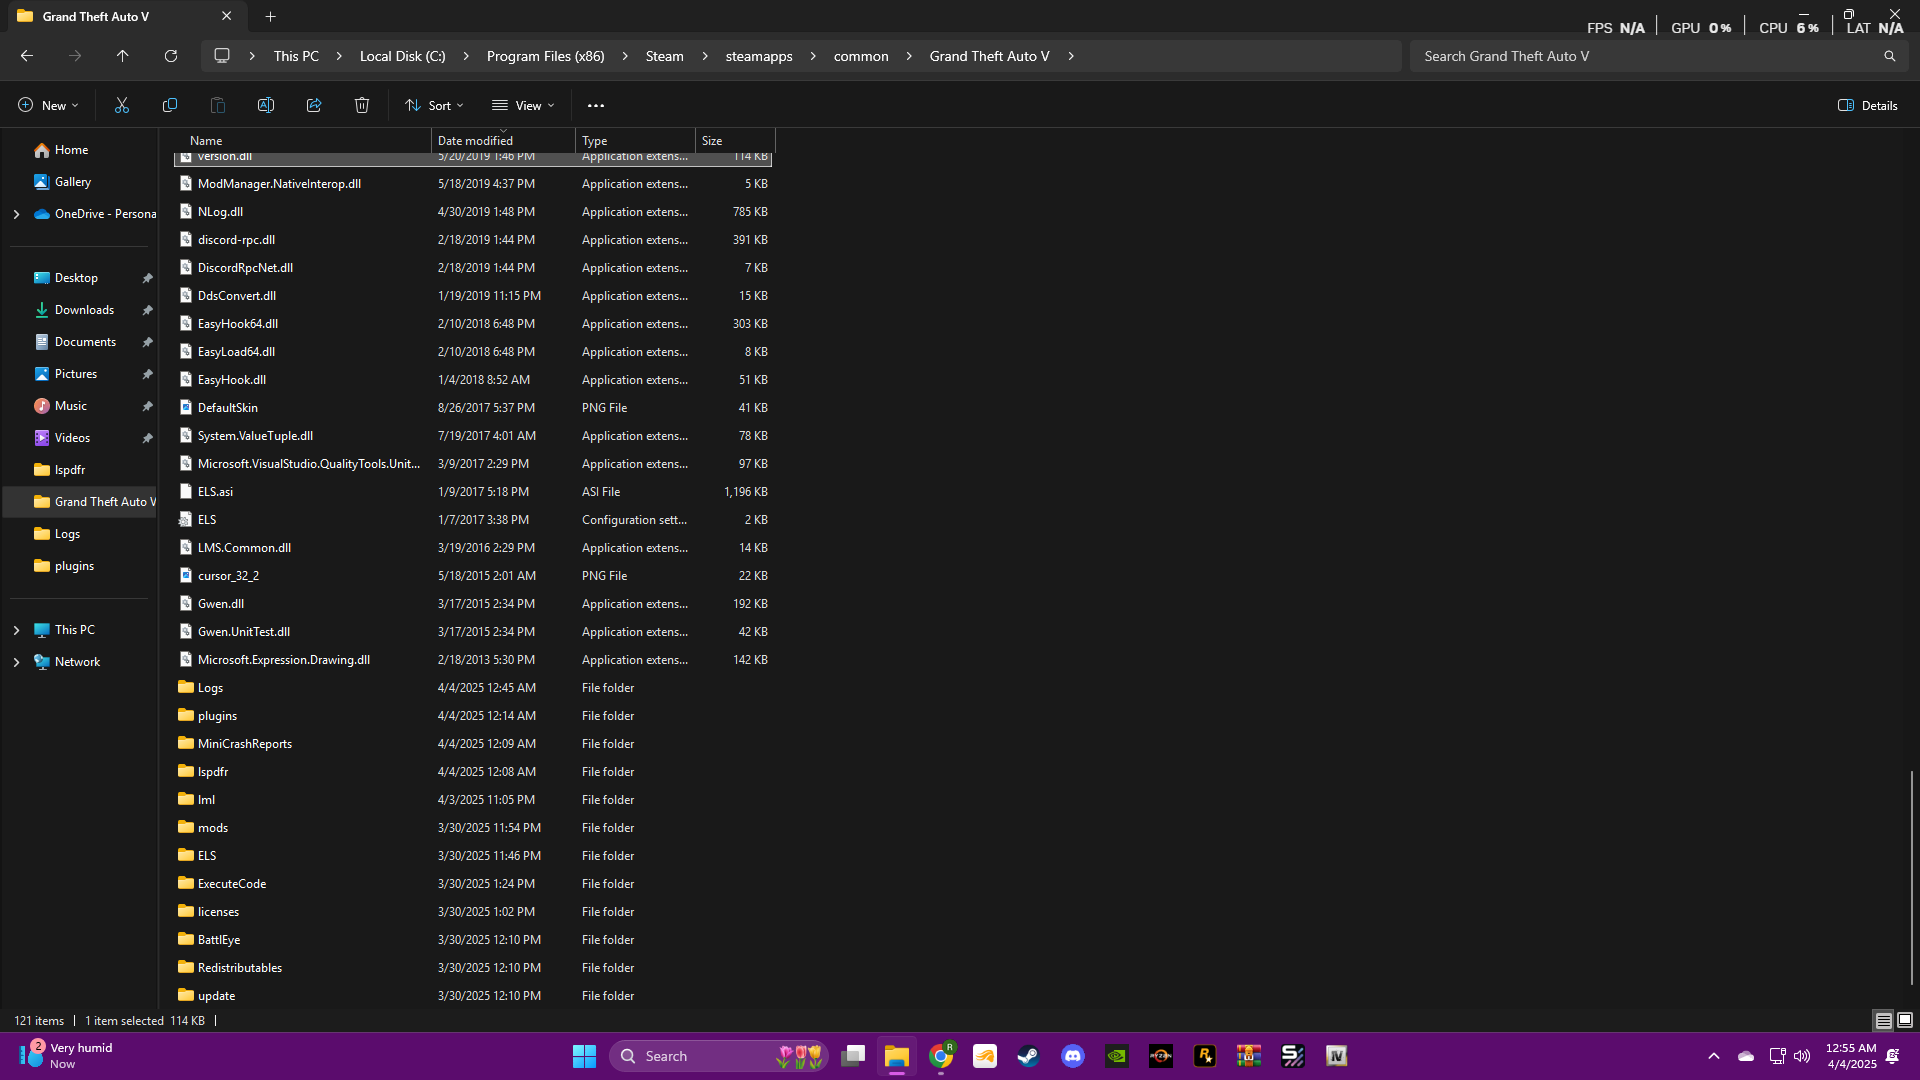Viewport: 1920px width, 1080px height.
Task: Open the View dropdown
Action: (x=523, y=105)
